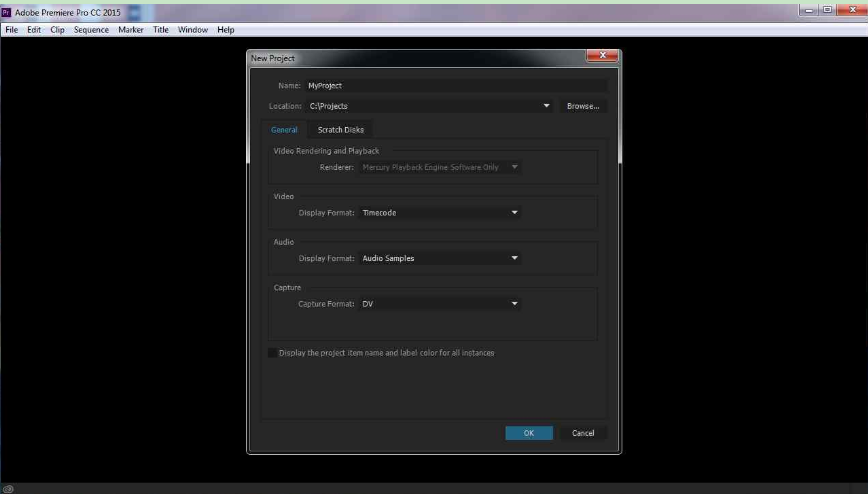The height and width of the screenshot is (494, 868).
Task: Enable display project item name checkbox
Action: (x=272, y=353)
